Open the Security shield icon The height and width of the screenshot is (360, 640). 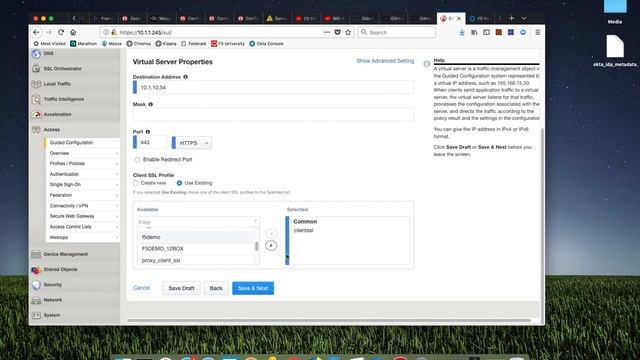click(x=36, y=284)
